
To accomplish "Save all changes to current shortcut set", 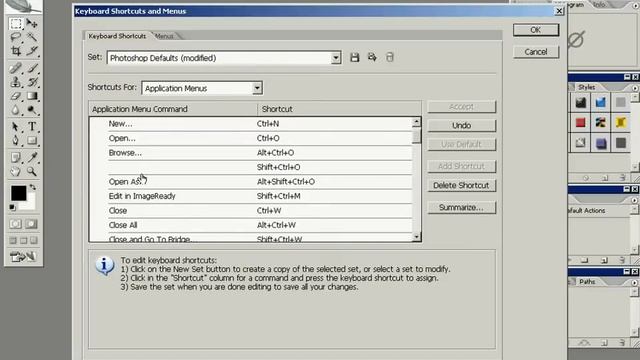I will (354, 58).
